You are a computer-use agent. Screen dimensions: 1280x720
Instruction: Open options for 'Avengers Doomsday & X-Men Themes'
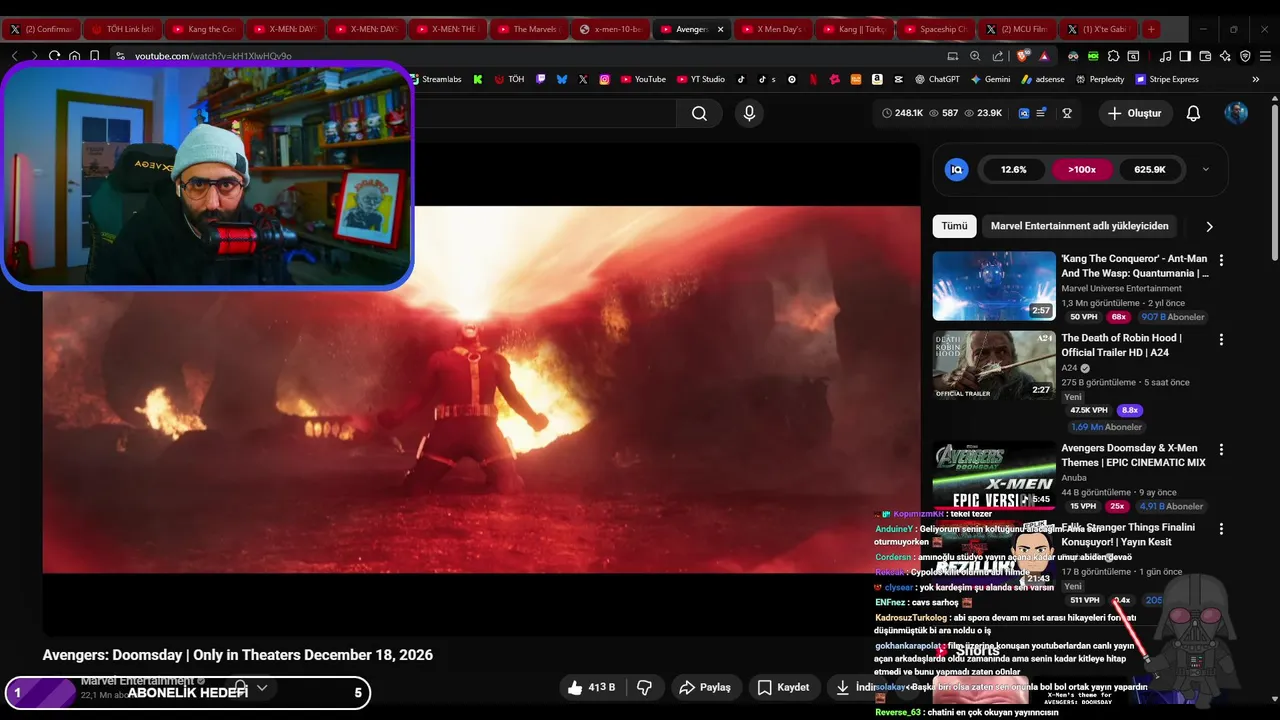pos(1221,450)
